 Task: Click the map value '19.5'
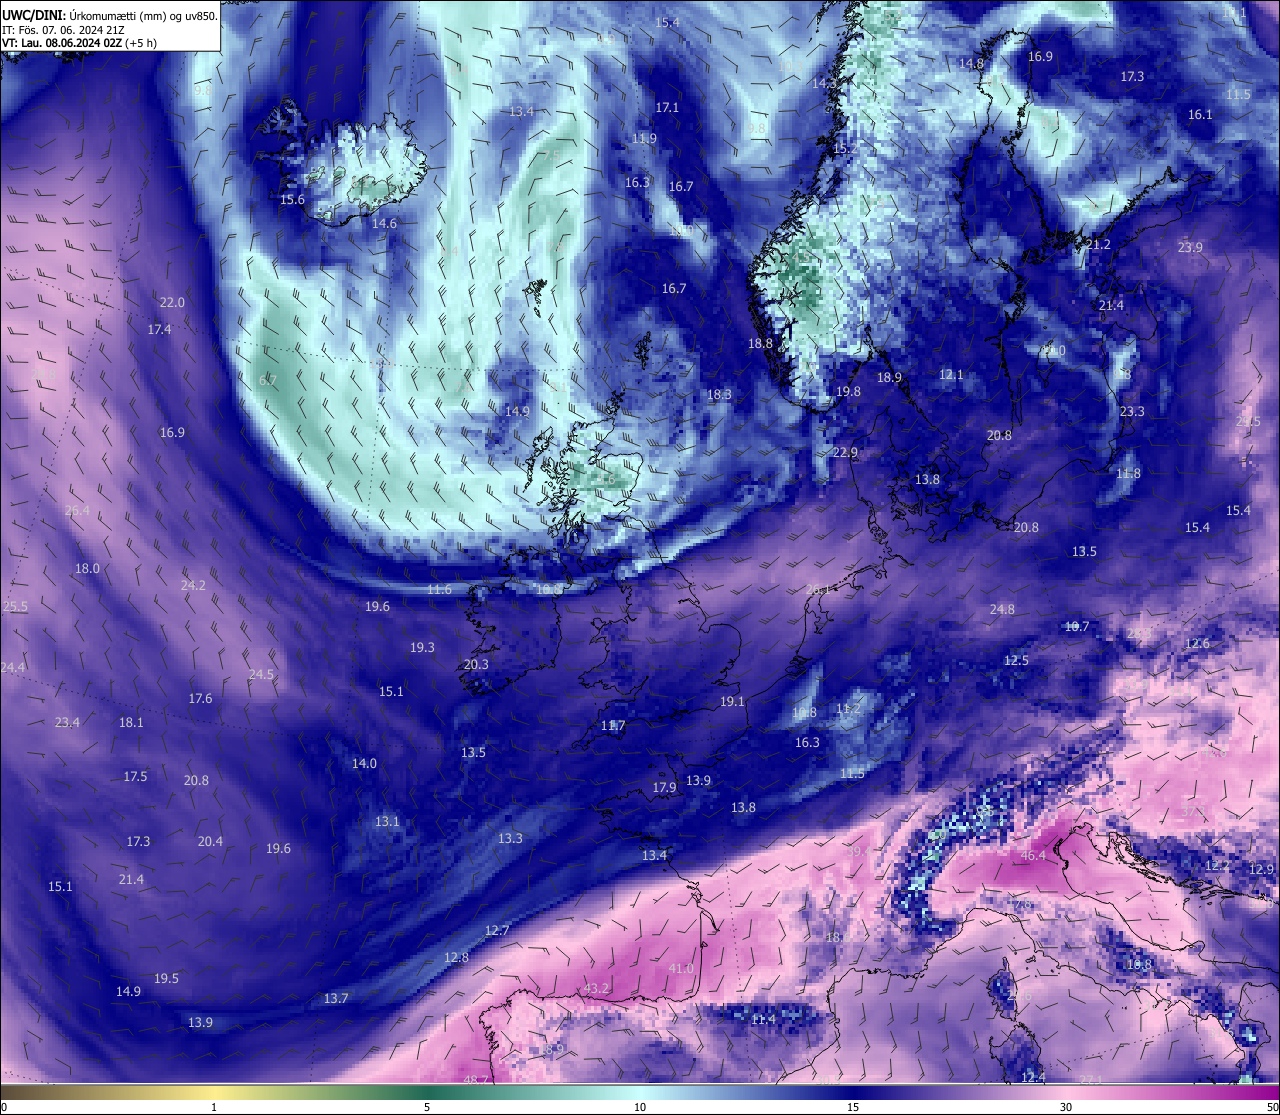[166, 978]
